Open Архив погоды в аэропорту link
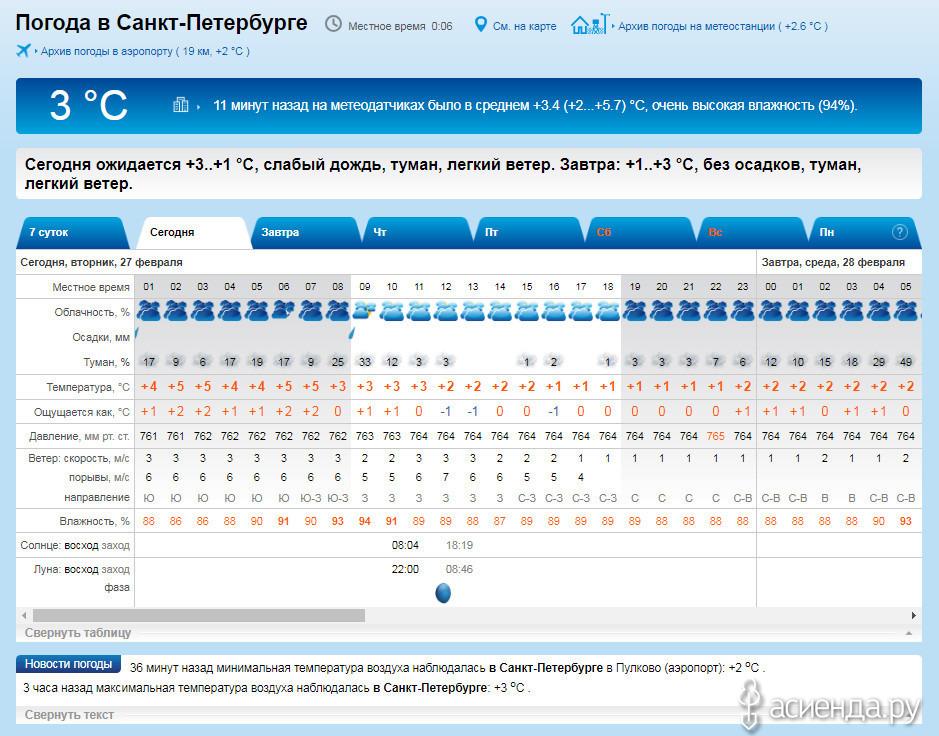Screen dimensions: 939x736 (145, 52)
